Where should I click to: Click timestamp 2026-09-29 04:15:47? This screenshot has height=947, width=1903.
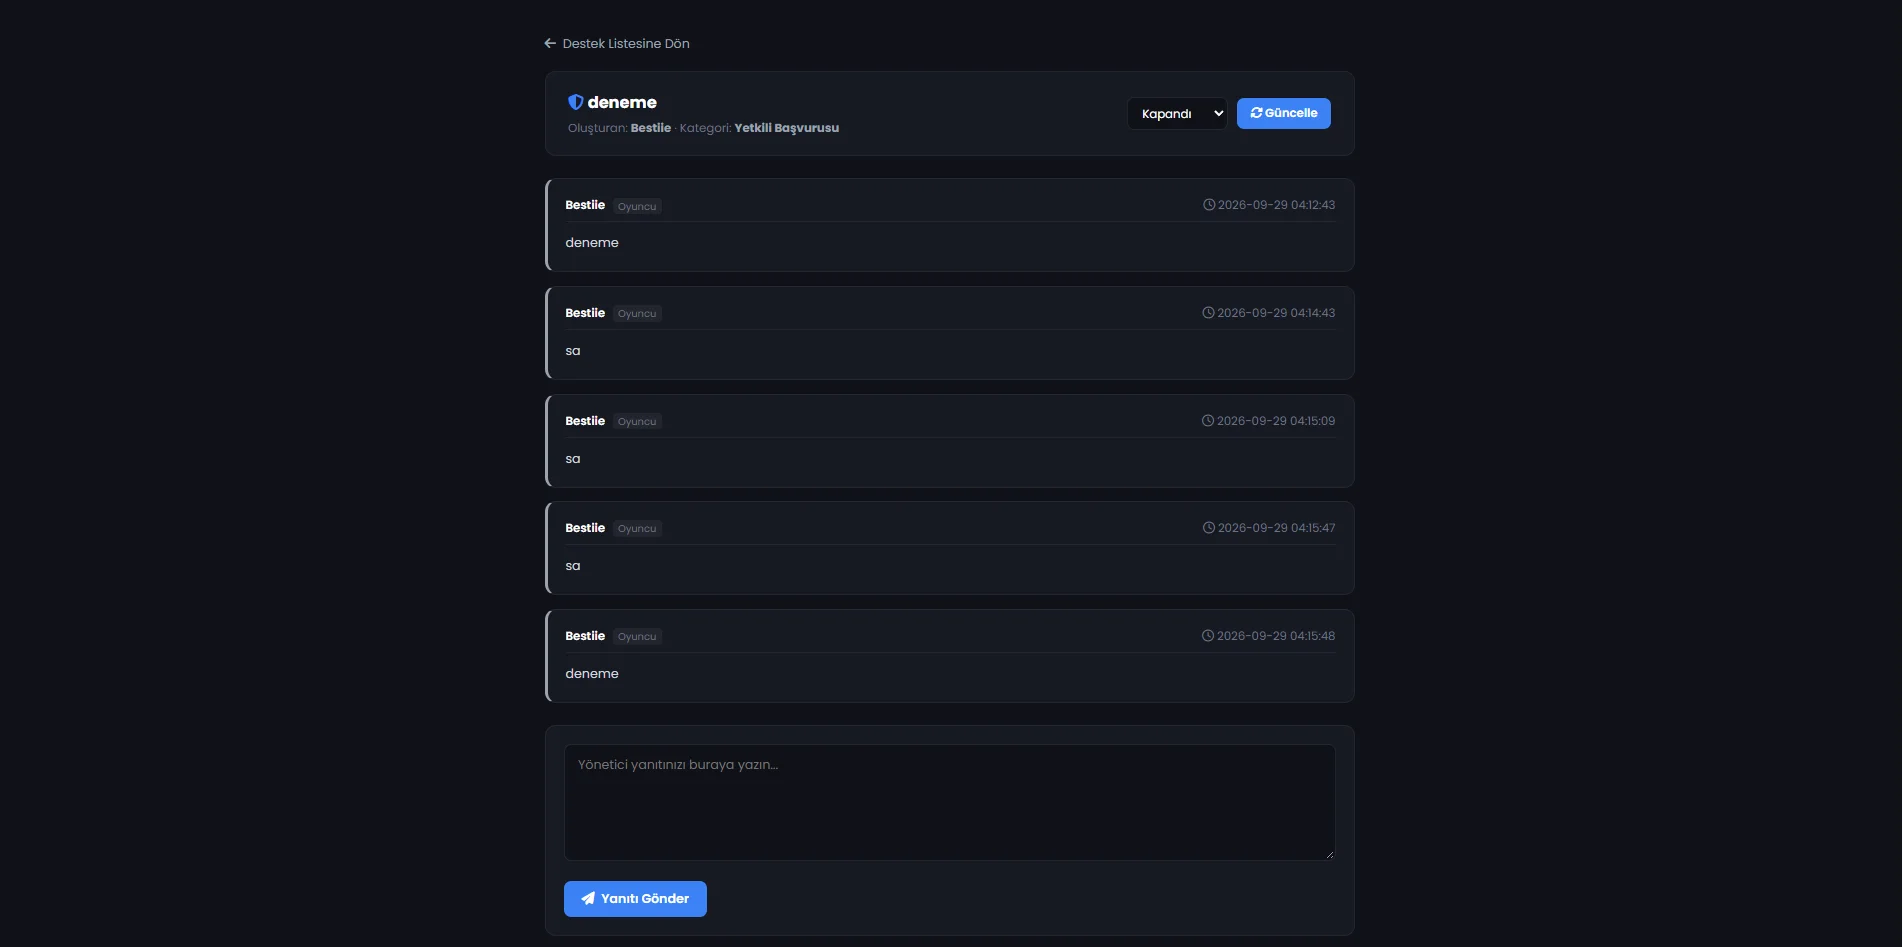[x=1276, y=528]
